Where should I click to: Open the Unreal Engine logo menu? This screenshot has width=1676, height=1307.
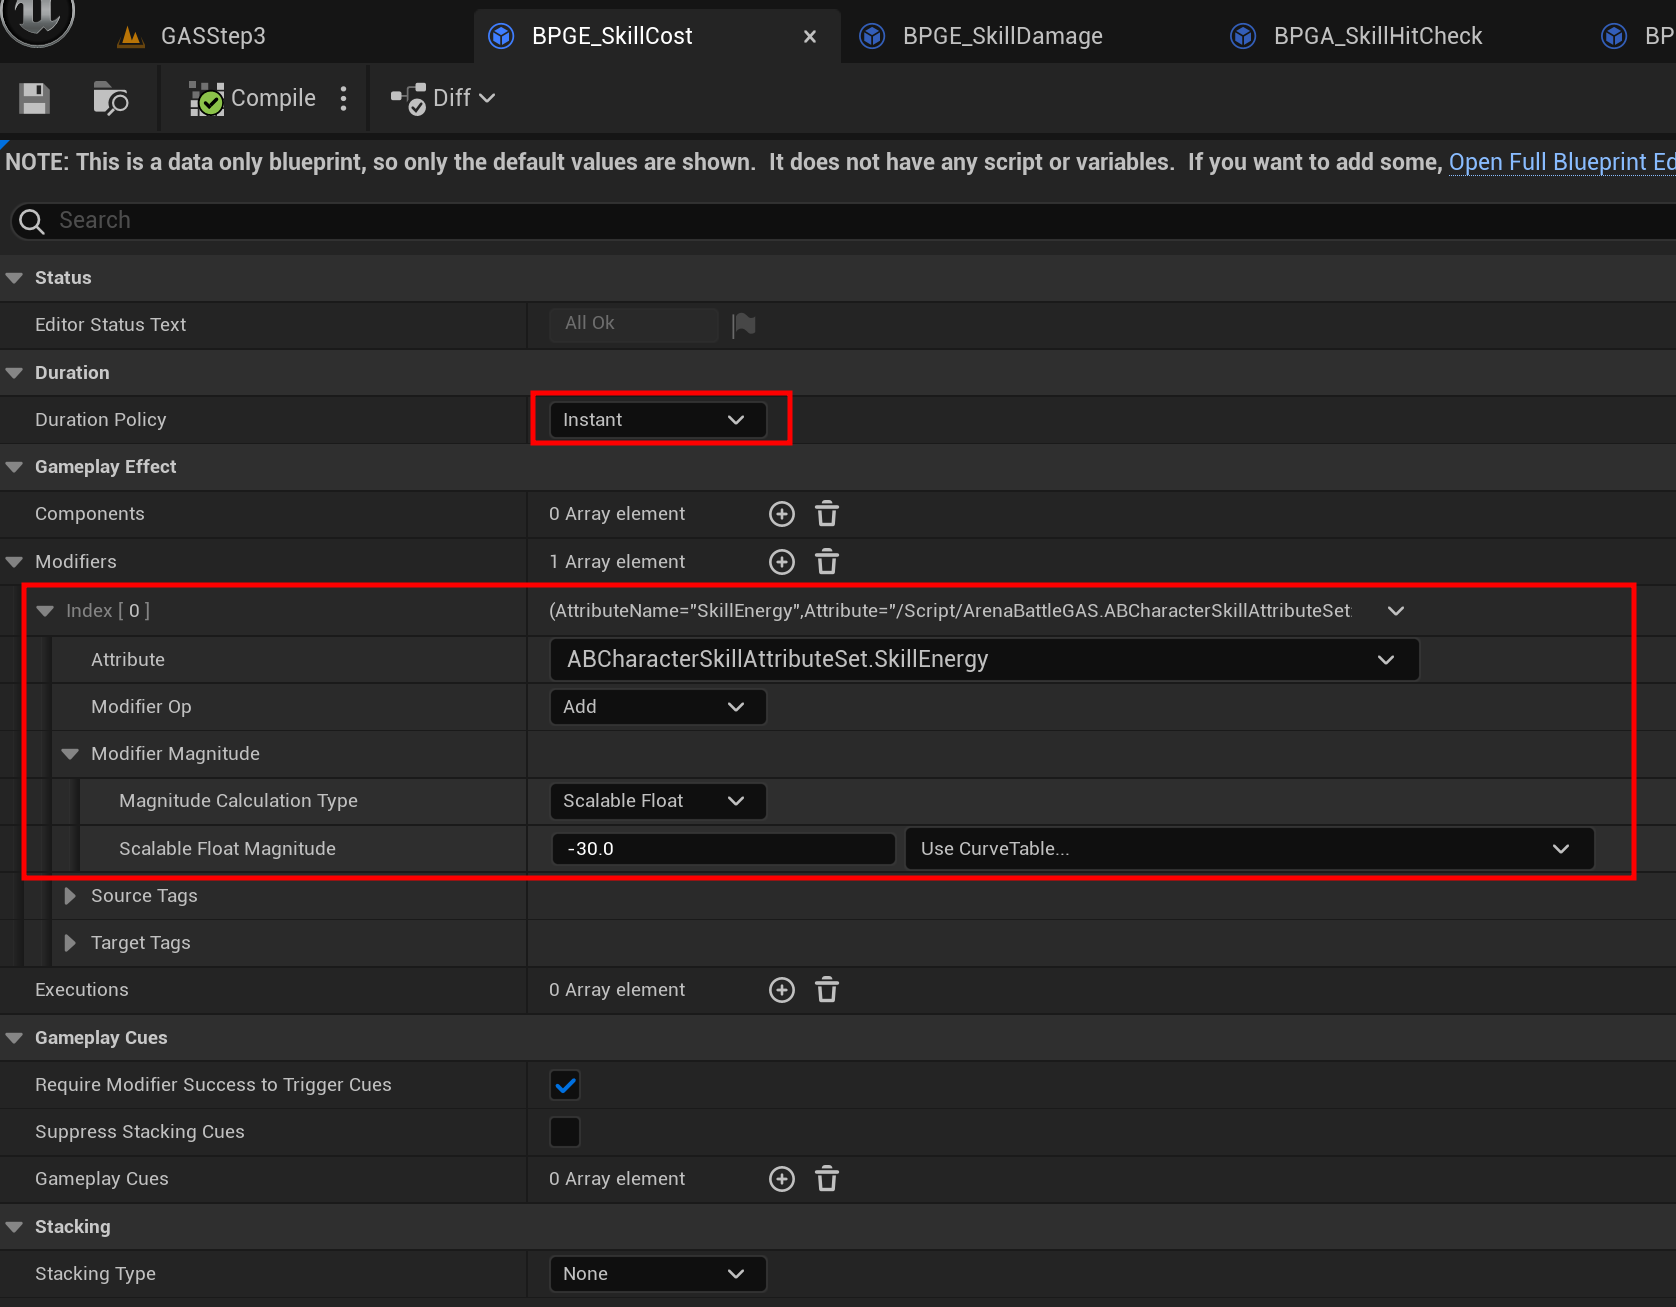tap(37, 20)
